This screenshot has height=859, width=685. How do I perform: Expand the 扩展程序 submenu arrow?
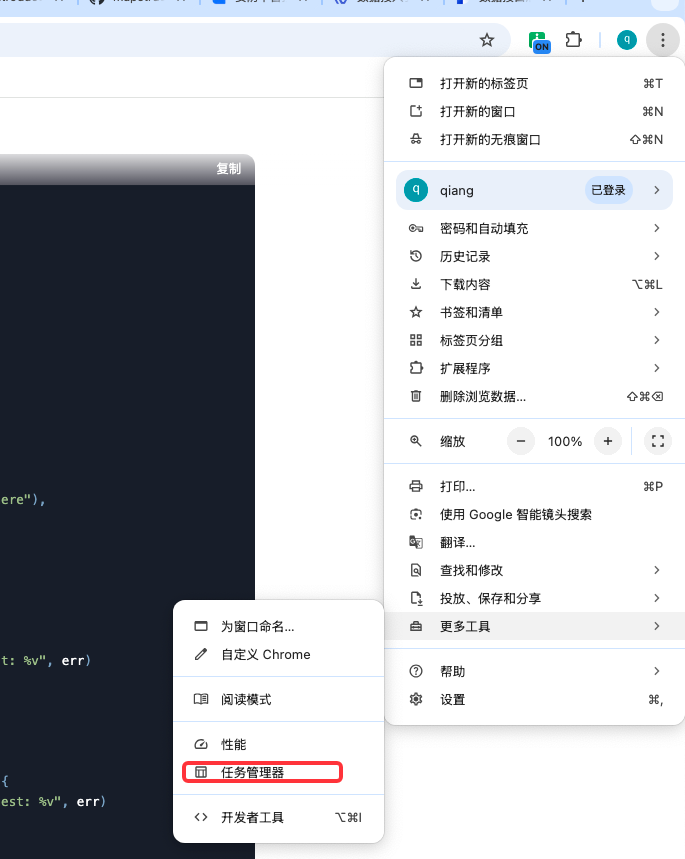[657, 368]
